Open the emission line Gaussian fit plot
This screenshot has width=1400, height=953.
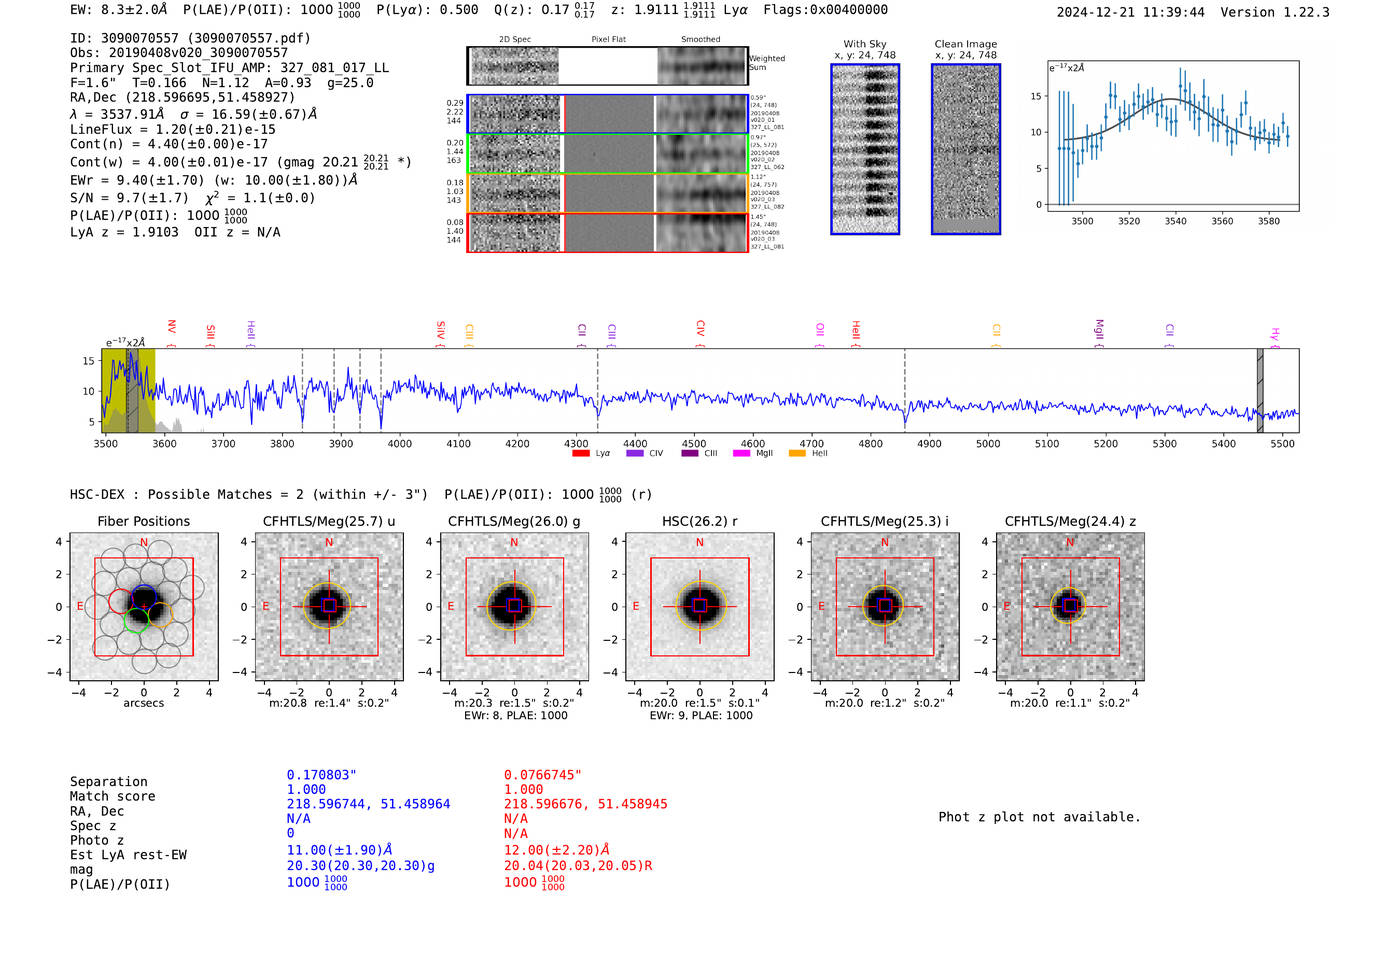[1173, 136]
